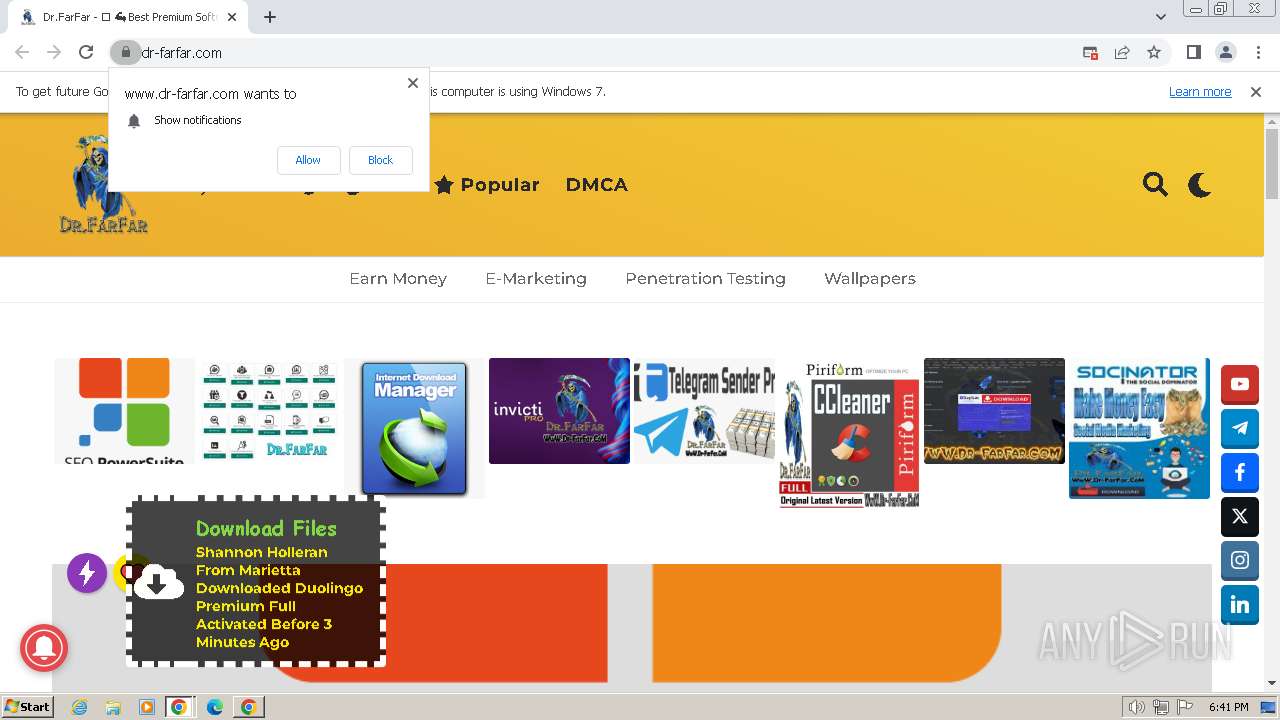1280x720 pixels.
Task: Open the X (Twitter) social sidebar icon
Action: pyautogui.click(x=1240, y=516)
